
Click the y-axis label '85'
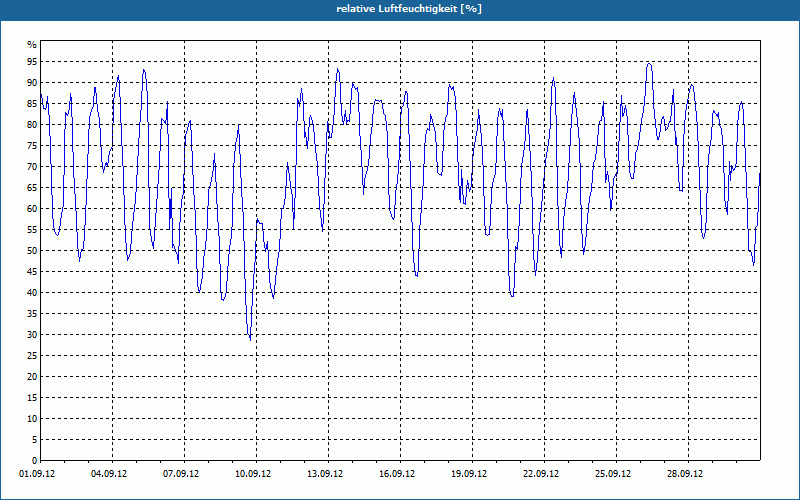(32, 104)
